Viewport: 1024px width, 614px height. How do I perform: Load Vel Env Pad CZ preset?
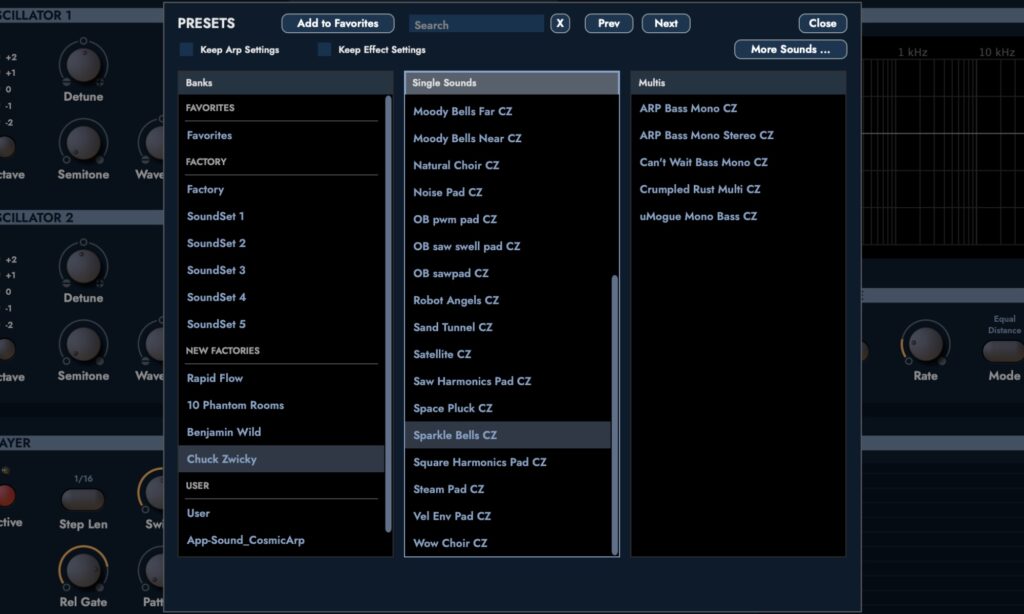[x=508, y=516]
